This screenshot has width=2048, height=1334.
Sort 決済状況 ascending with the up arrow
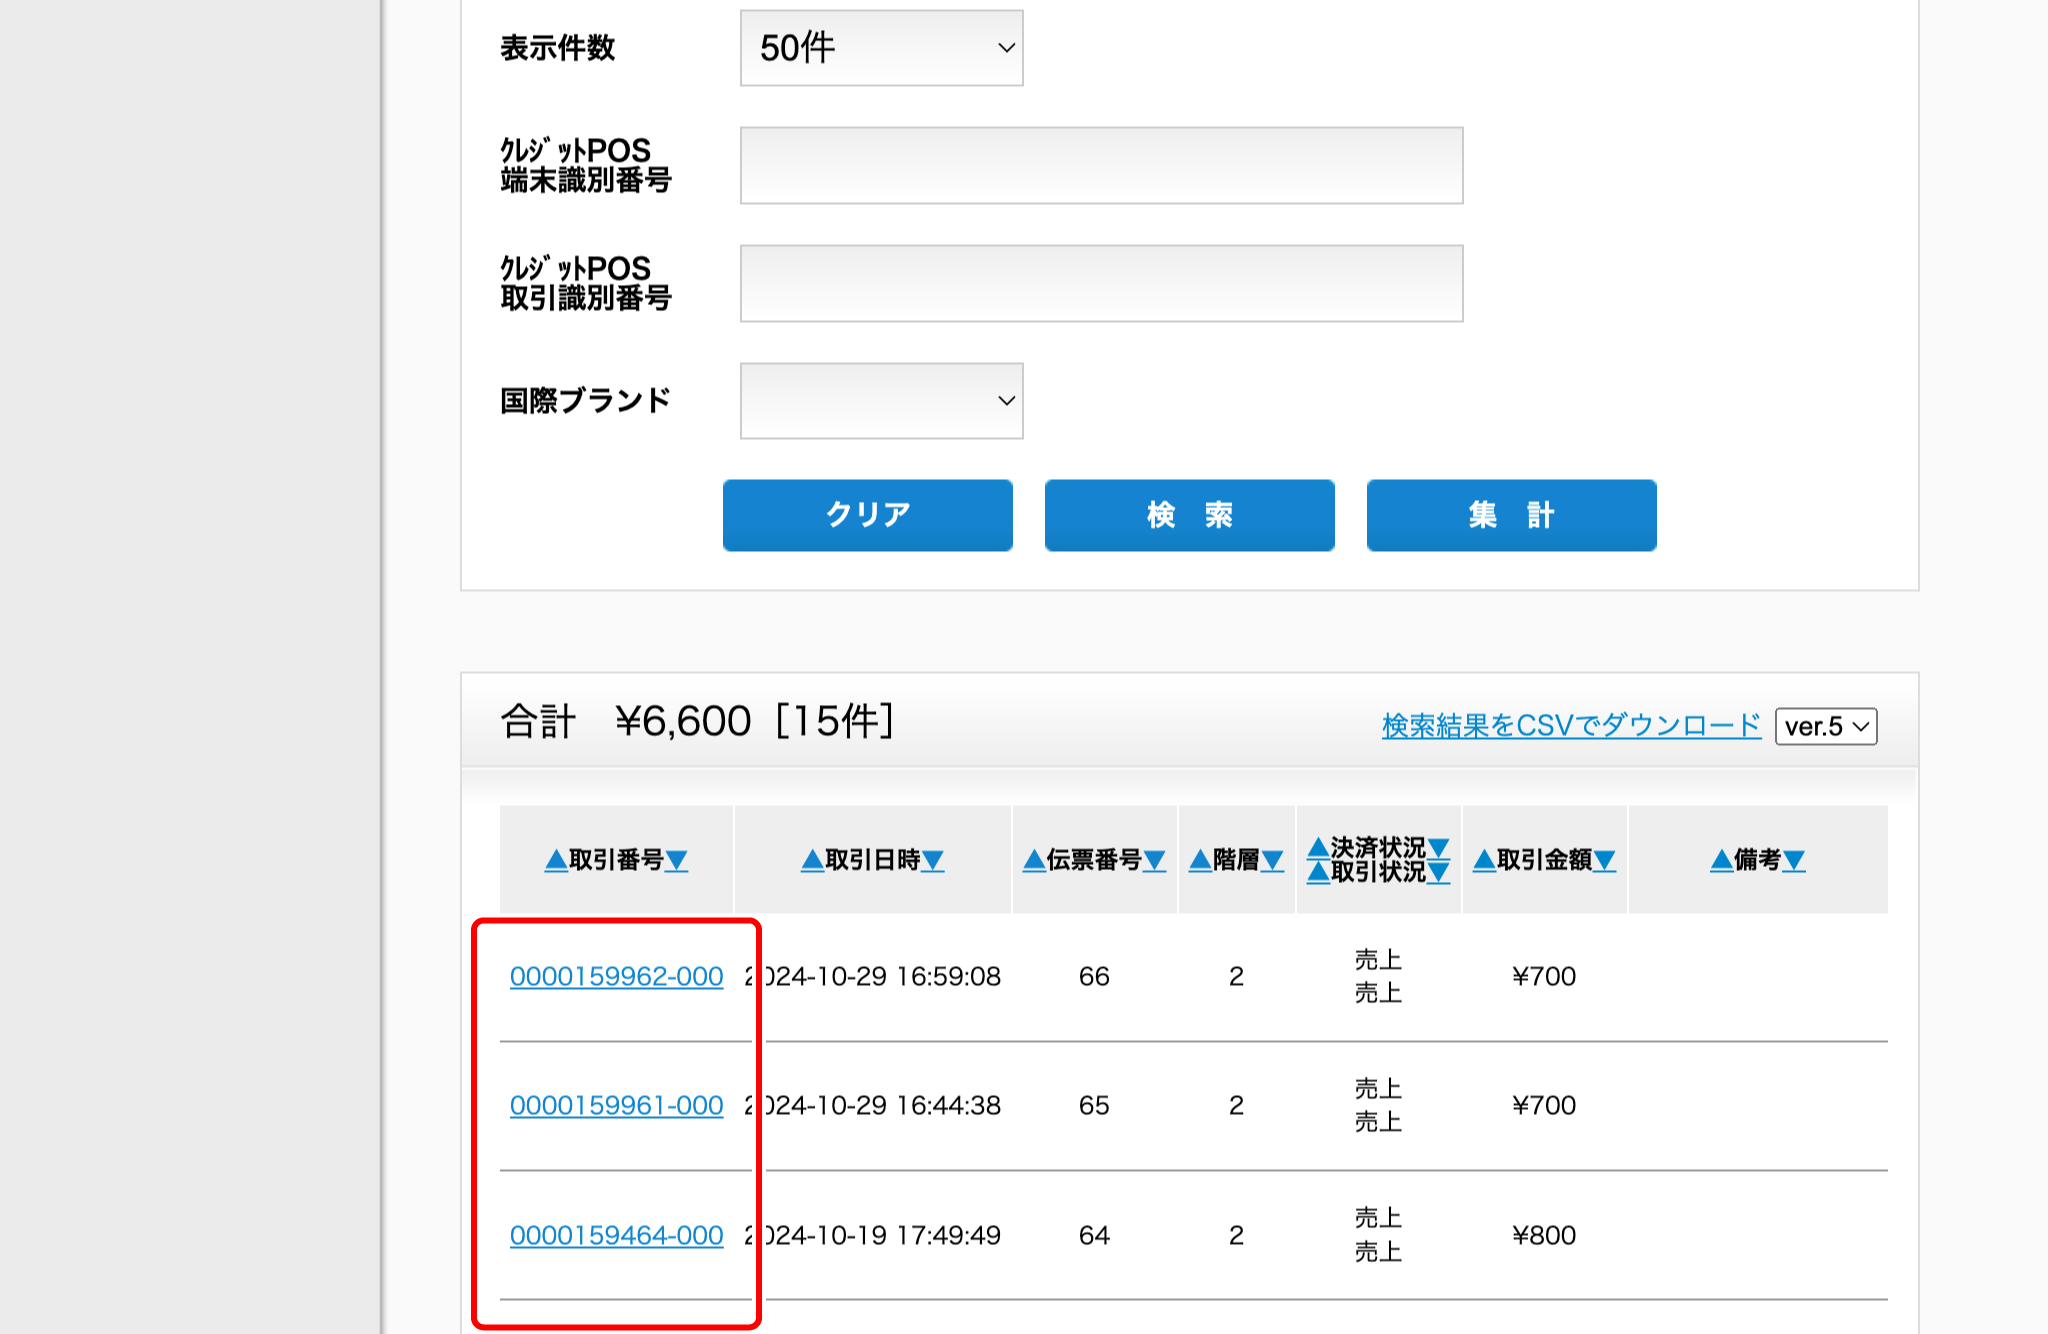[x=1318, y=848]
